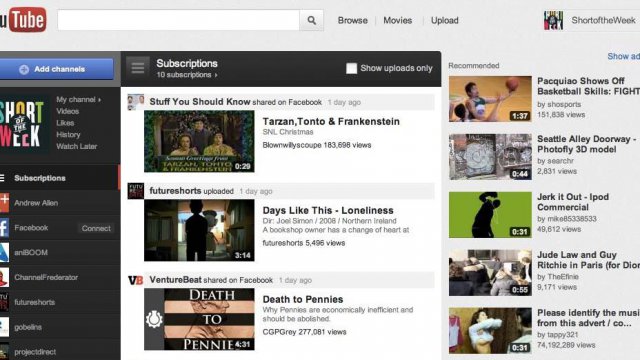Screen dimensions: 640x360
Task: Open Jerk it Out - Ipod Commercial title
Action: coord(573,202)
